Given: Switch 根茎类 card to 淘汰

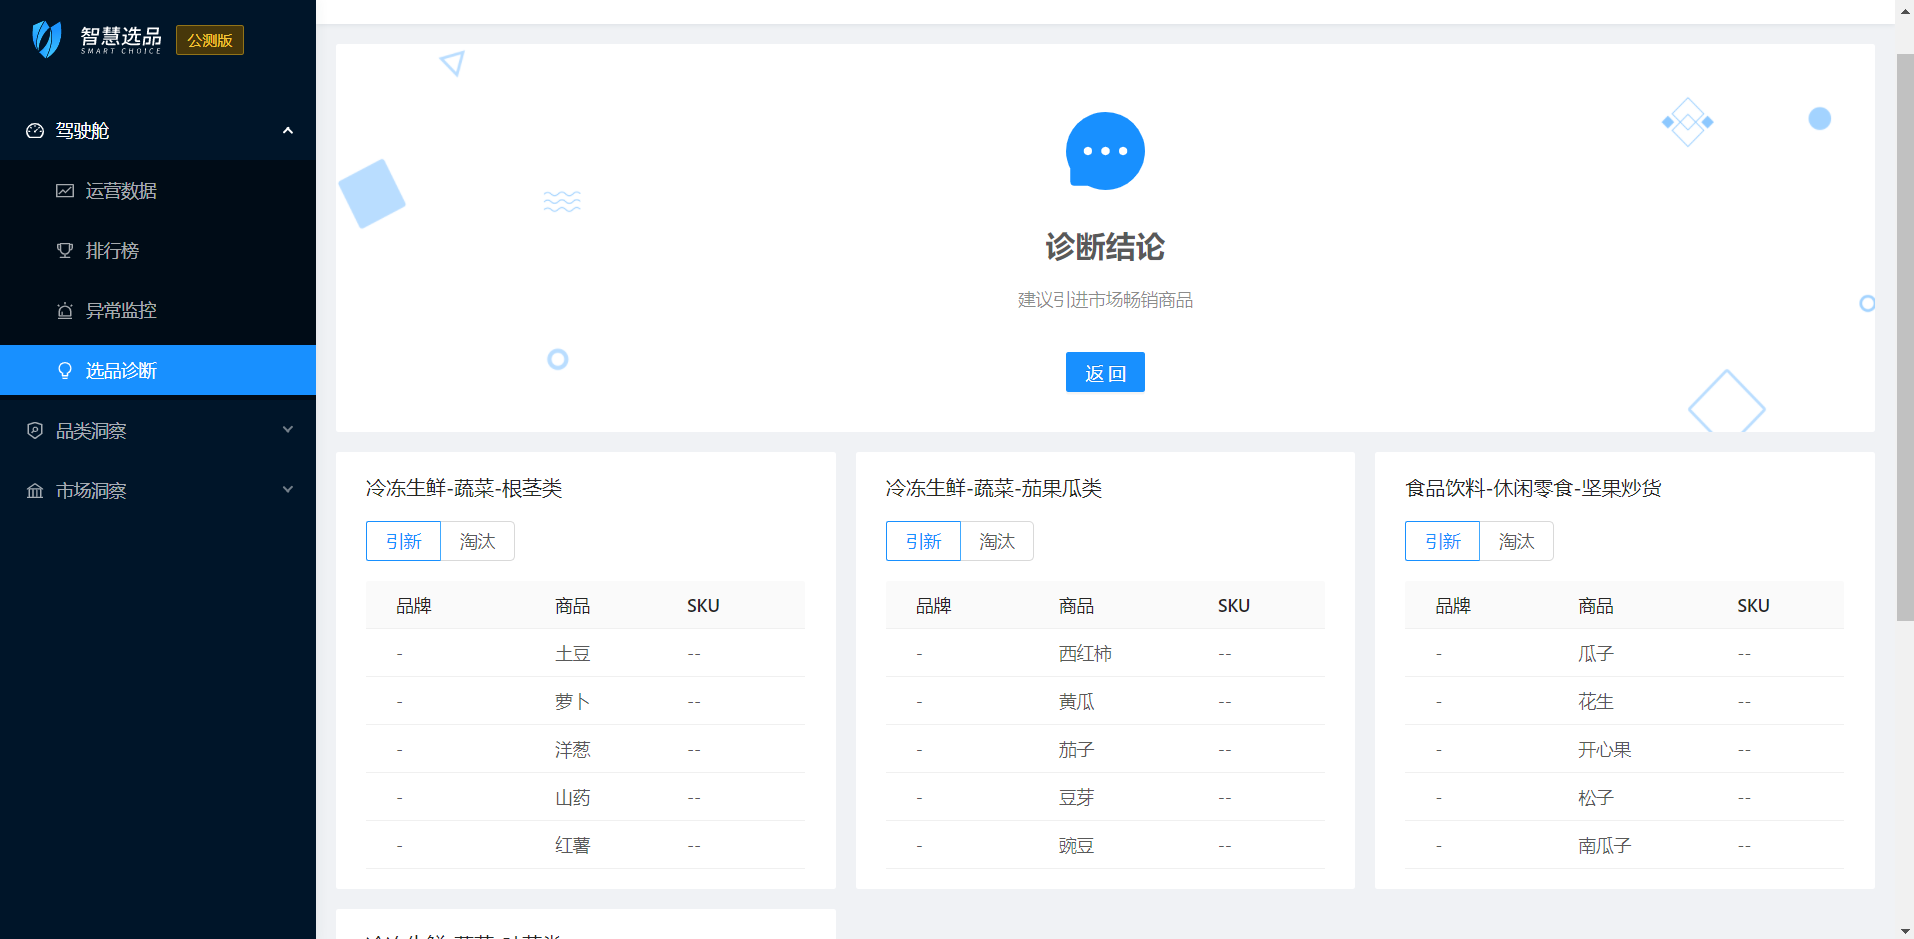Looking at the screenshot, I should [477, 541].
